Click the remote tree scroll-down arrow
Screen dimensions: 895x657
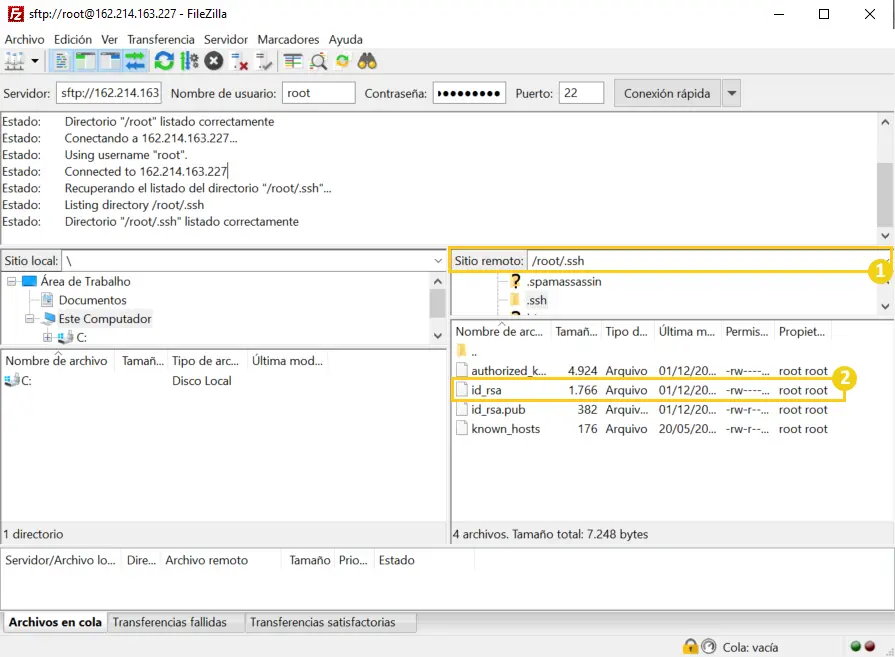885,306
